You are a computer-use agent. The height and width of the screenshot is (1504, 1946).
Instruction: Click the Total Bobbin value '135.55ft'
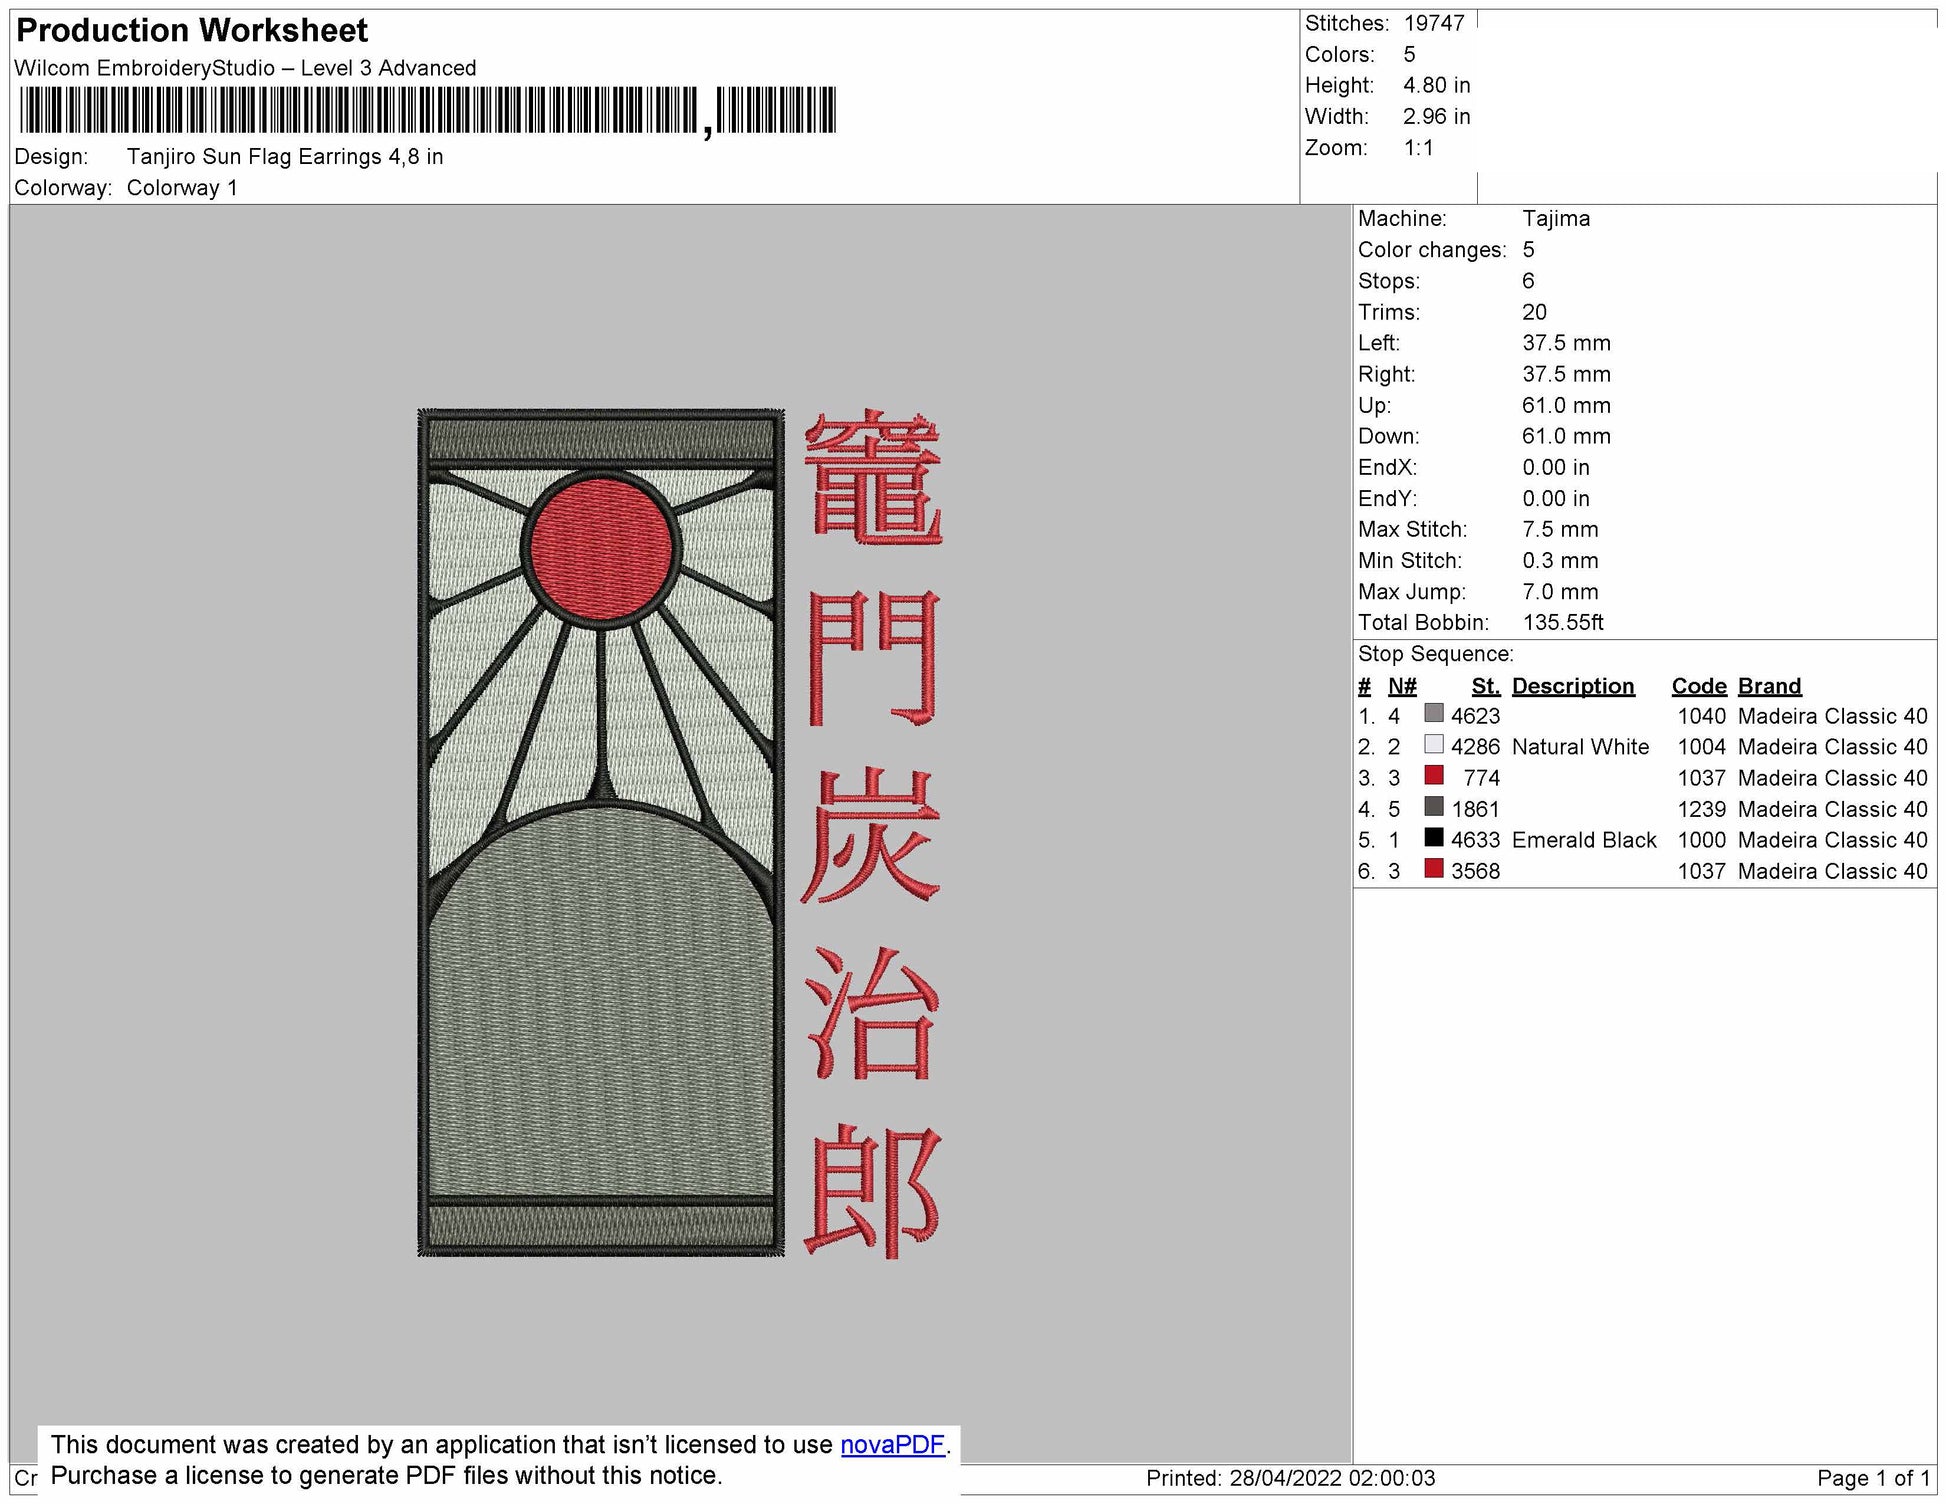[1563, 623]
